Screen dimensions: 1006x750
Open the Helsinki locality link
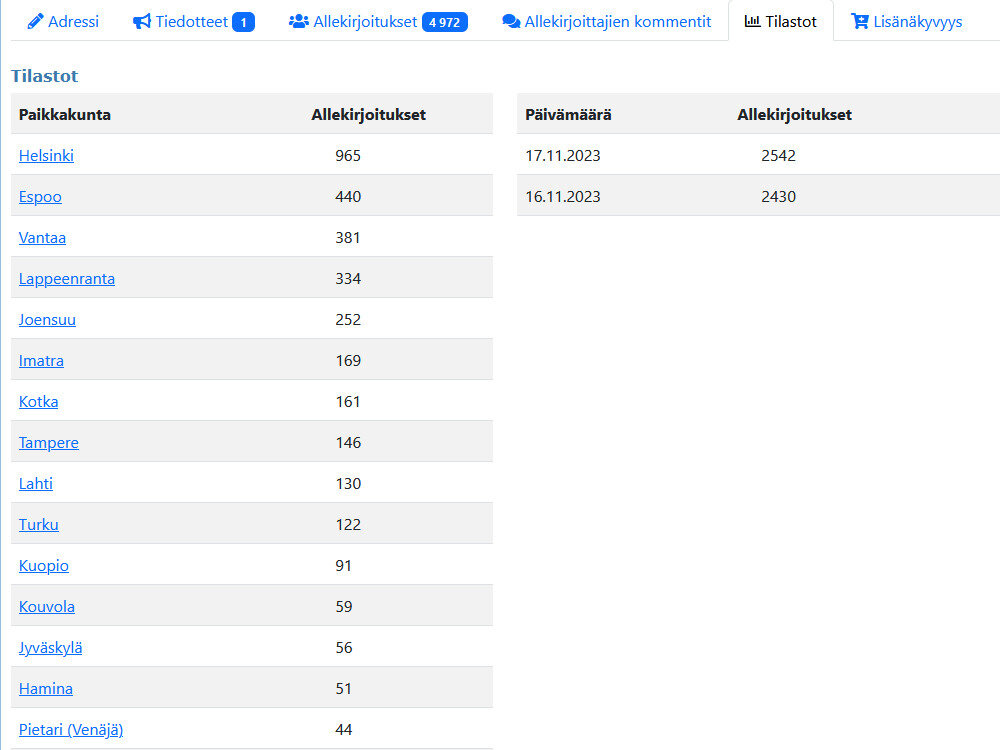click(x=46, y=156)
